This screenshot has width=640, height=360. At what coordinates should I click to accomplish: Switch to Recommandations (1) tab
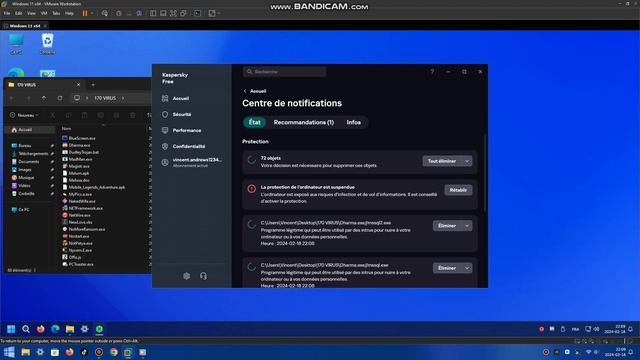[304, 122]
